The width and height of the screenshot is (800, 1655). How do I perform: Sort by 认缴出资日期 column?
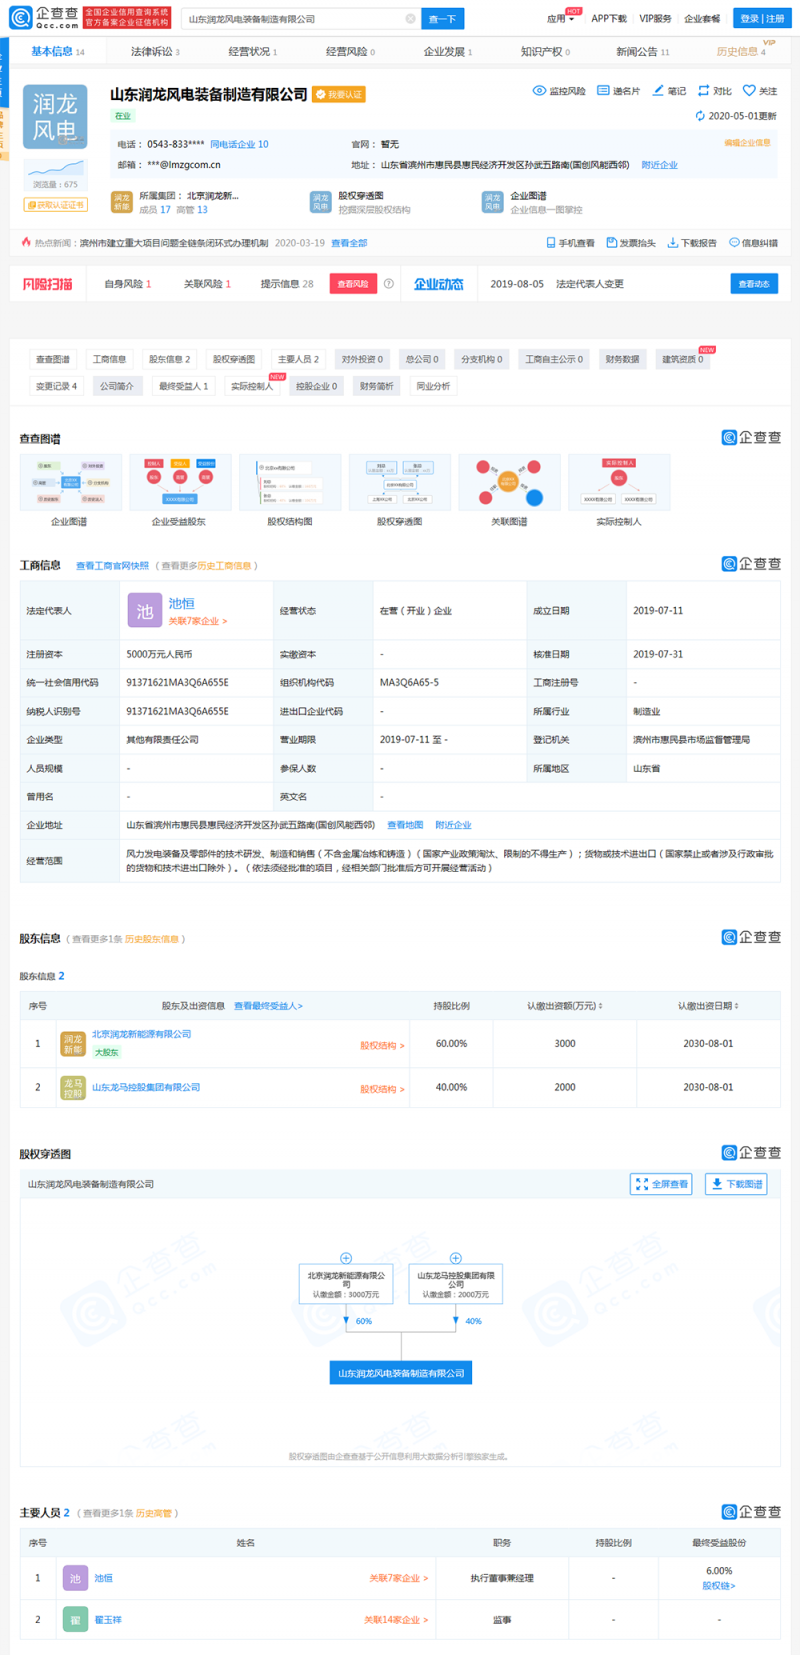(708, 1006)
